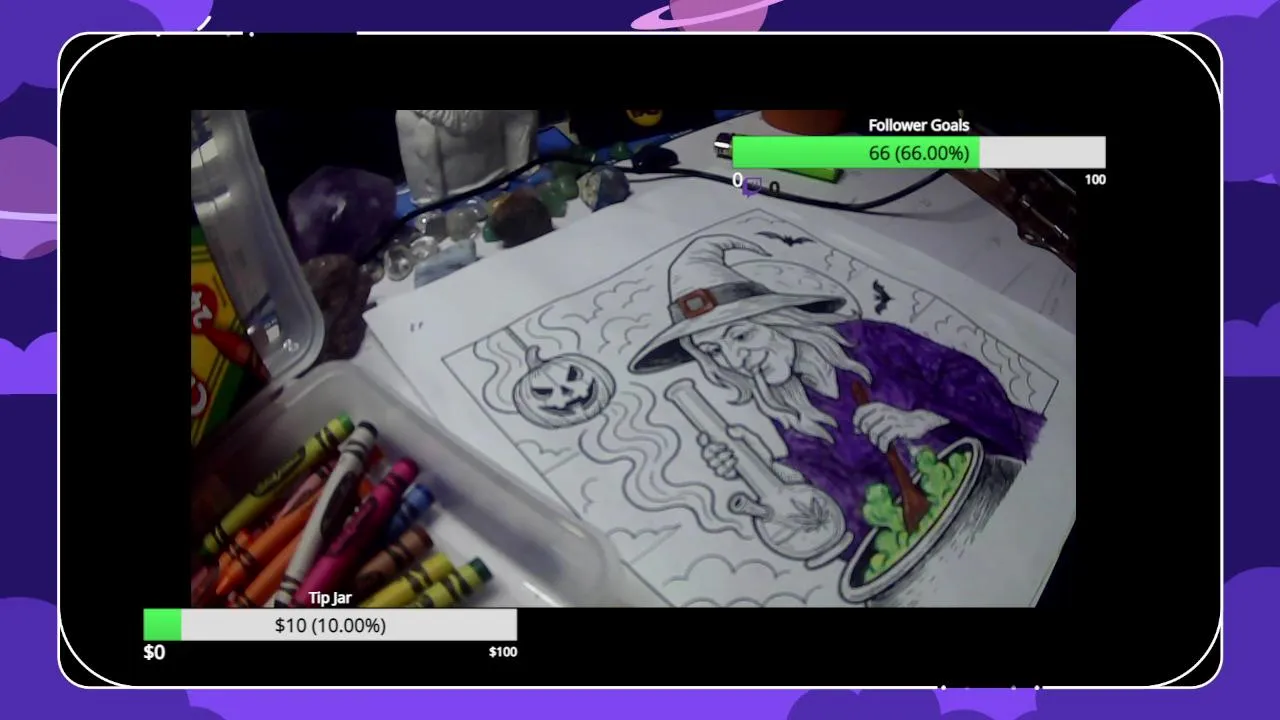
Task: Click the Follower Goals progress bar
Action: (x=919, y=153)
